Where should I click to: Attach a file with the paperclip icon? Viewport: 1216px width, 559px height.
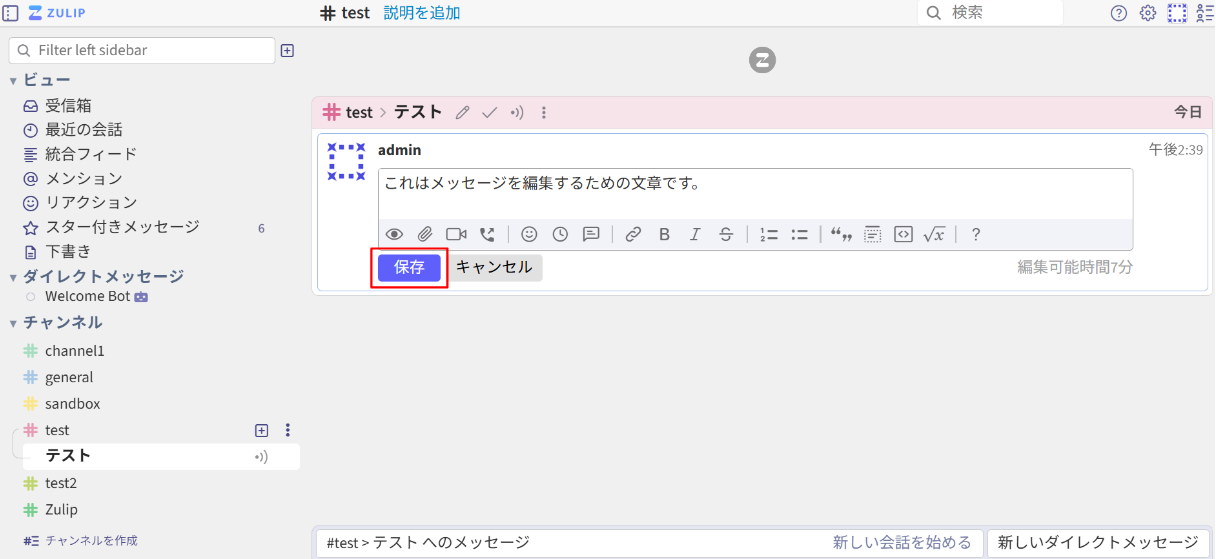[x=425, y=234]
